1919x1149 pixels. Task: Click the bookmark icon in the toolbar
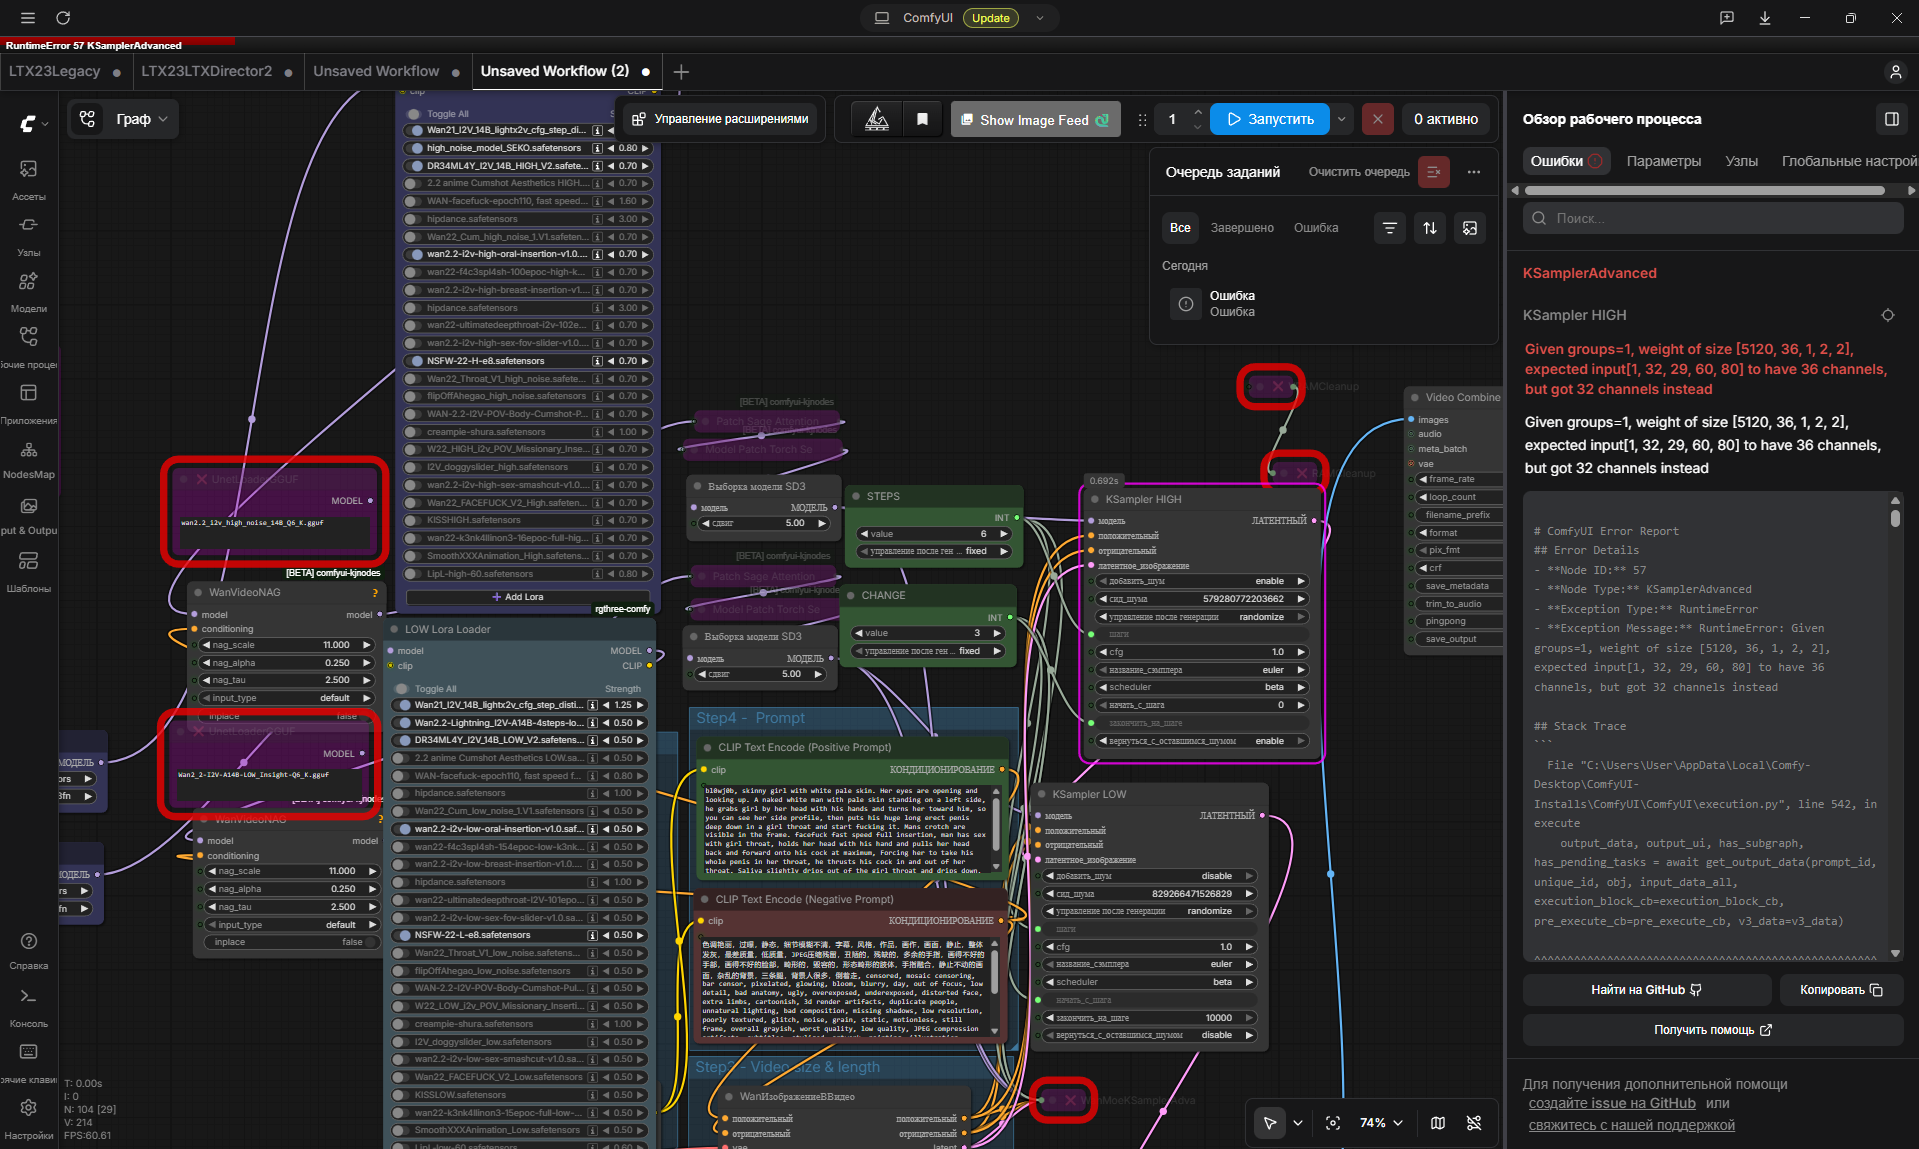click(x=922, y=119)
